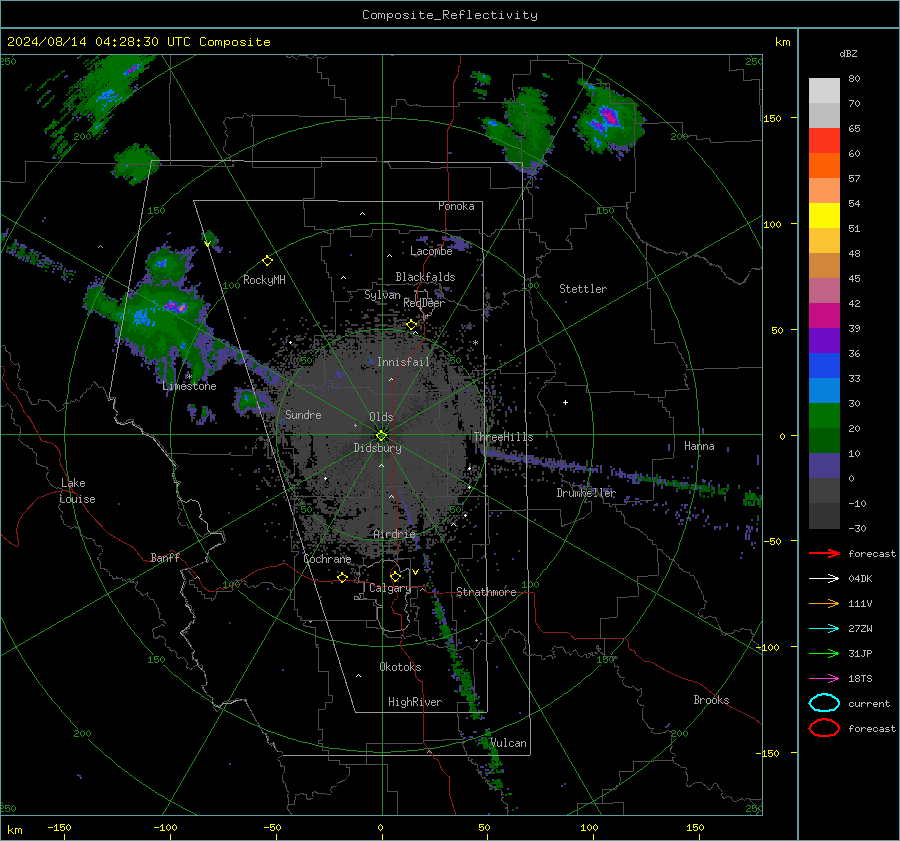Click the Airdrie city label
Viewport: 900px width, 841px height.
[394, 534]
